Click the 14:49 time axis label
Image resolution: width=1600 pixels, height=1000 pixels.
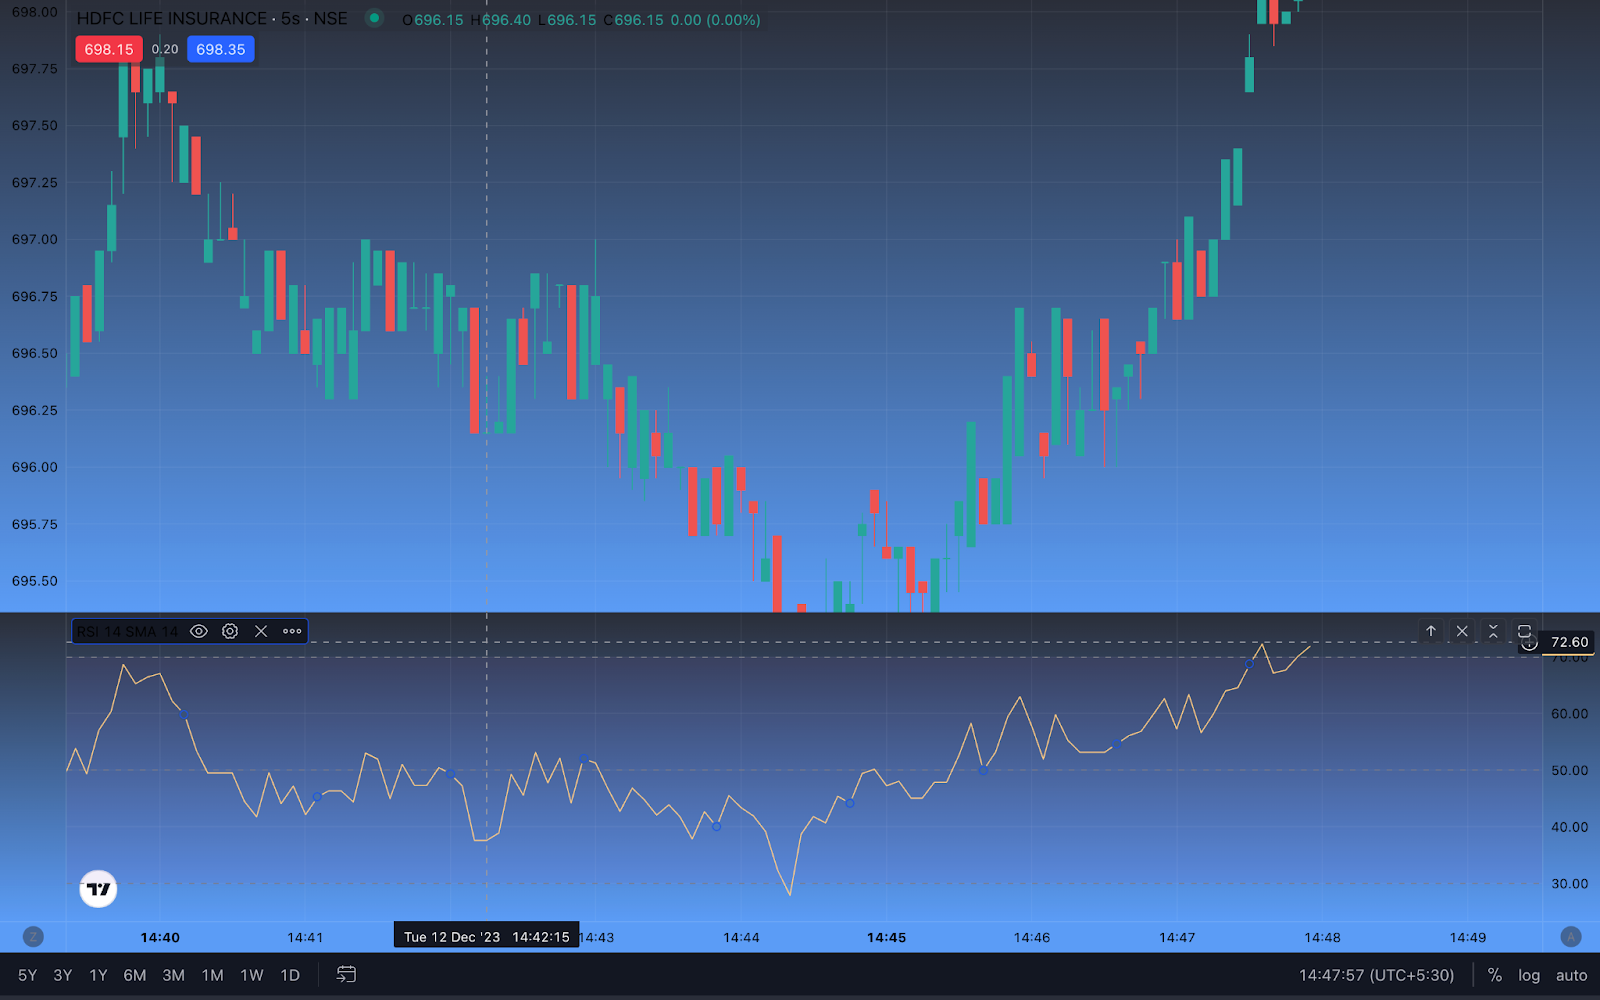coord(1467,937)
